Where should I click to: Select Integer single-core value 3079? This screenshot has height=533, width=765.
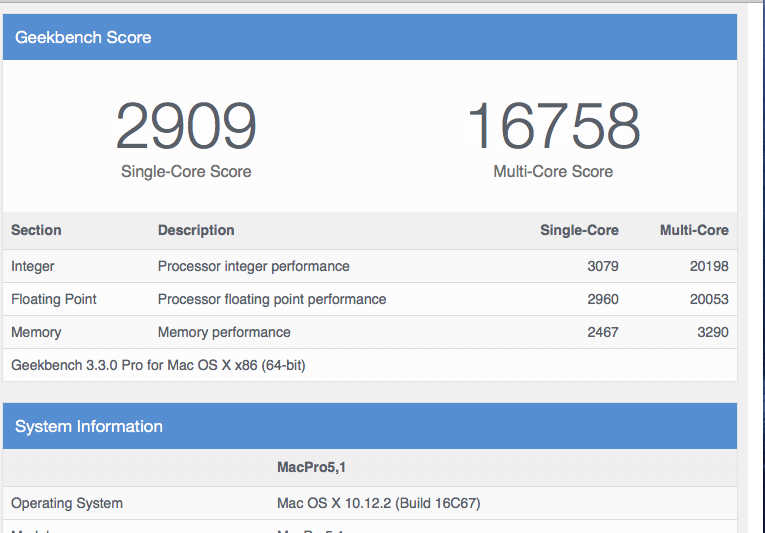[603, 266]
